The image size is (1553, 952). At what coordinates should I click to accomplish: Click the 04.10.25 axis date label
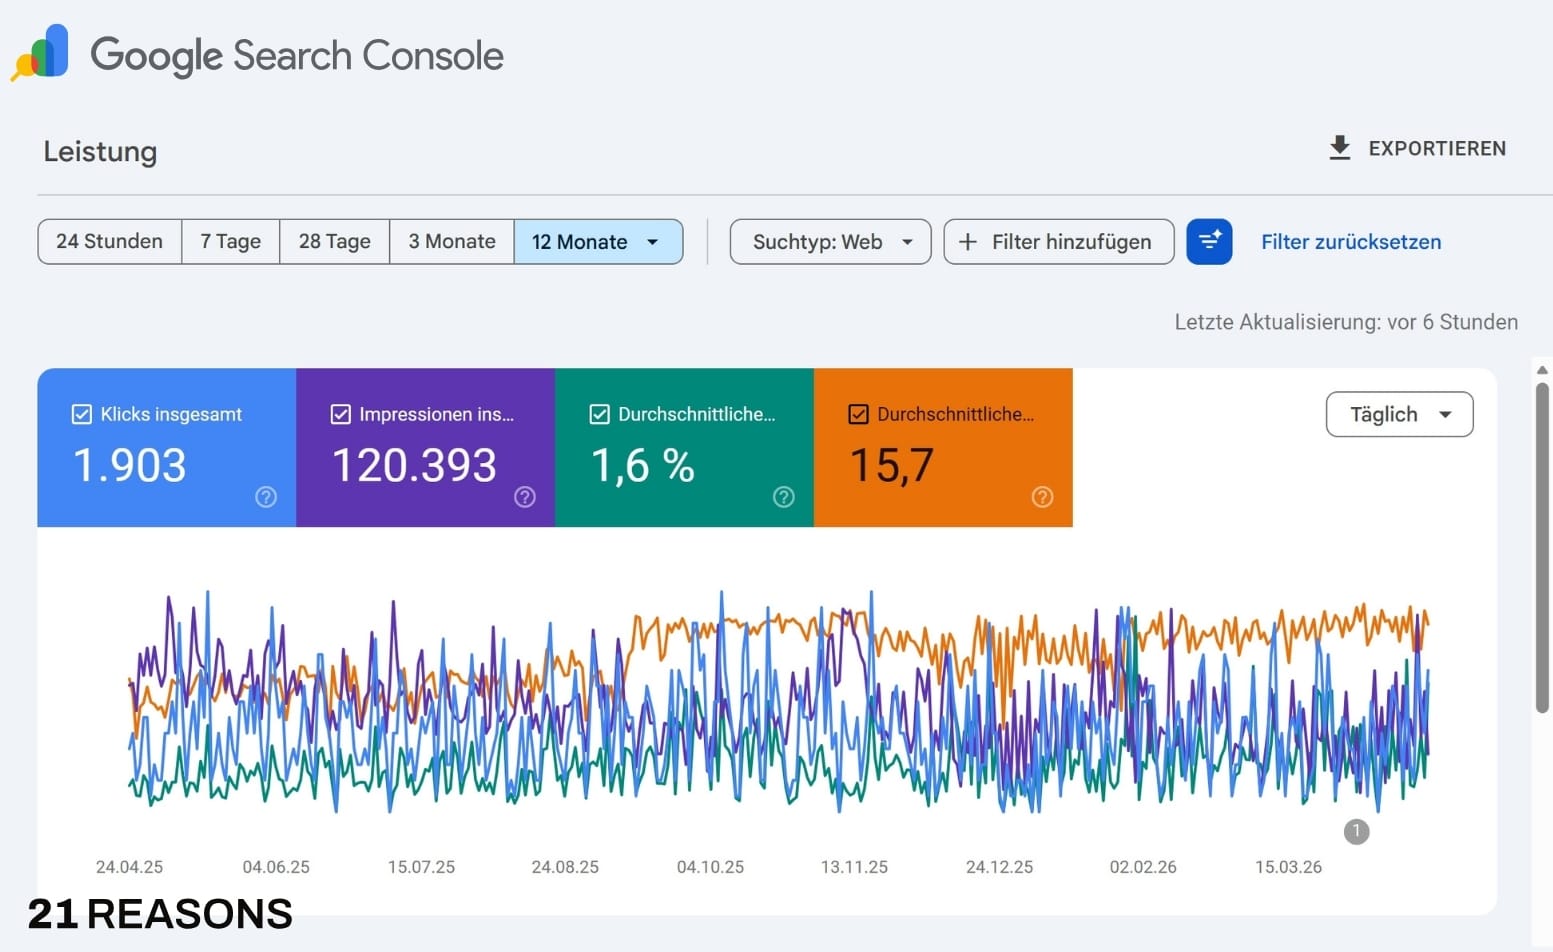coord(710,867)
